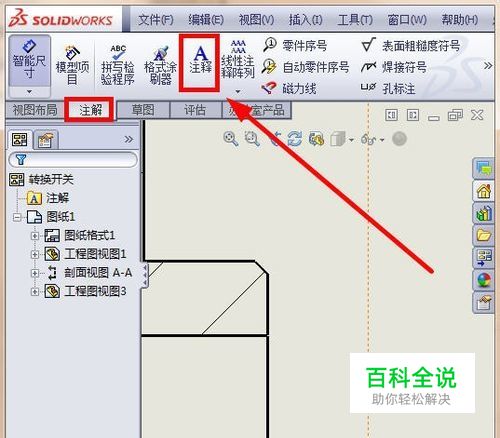This screenshot has width=500, height=438.
Task: Choose the 焊接符号 weld symbol tool
Action: [394, 67]
